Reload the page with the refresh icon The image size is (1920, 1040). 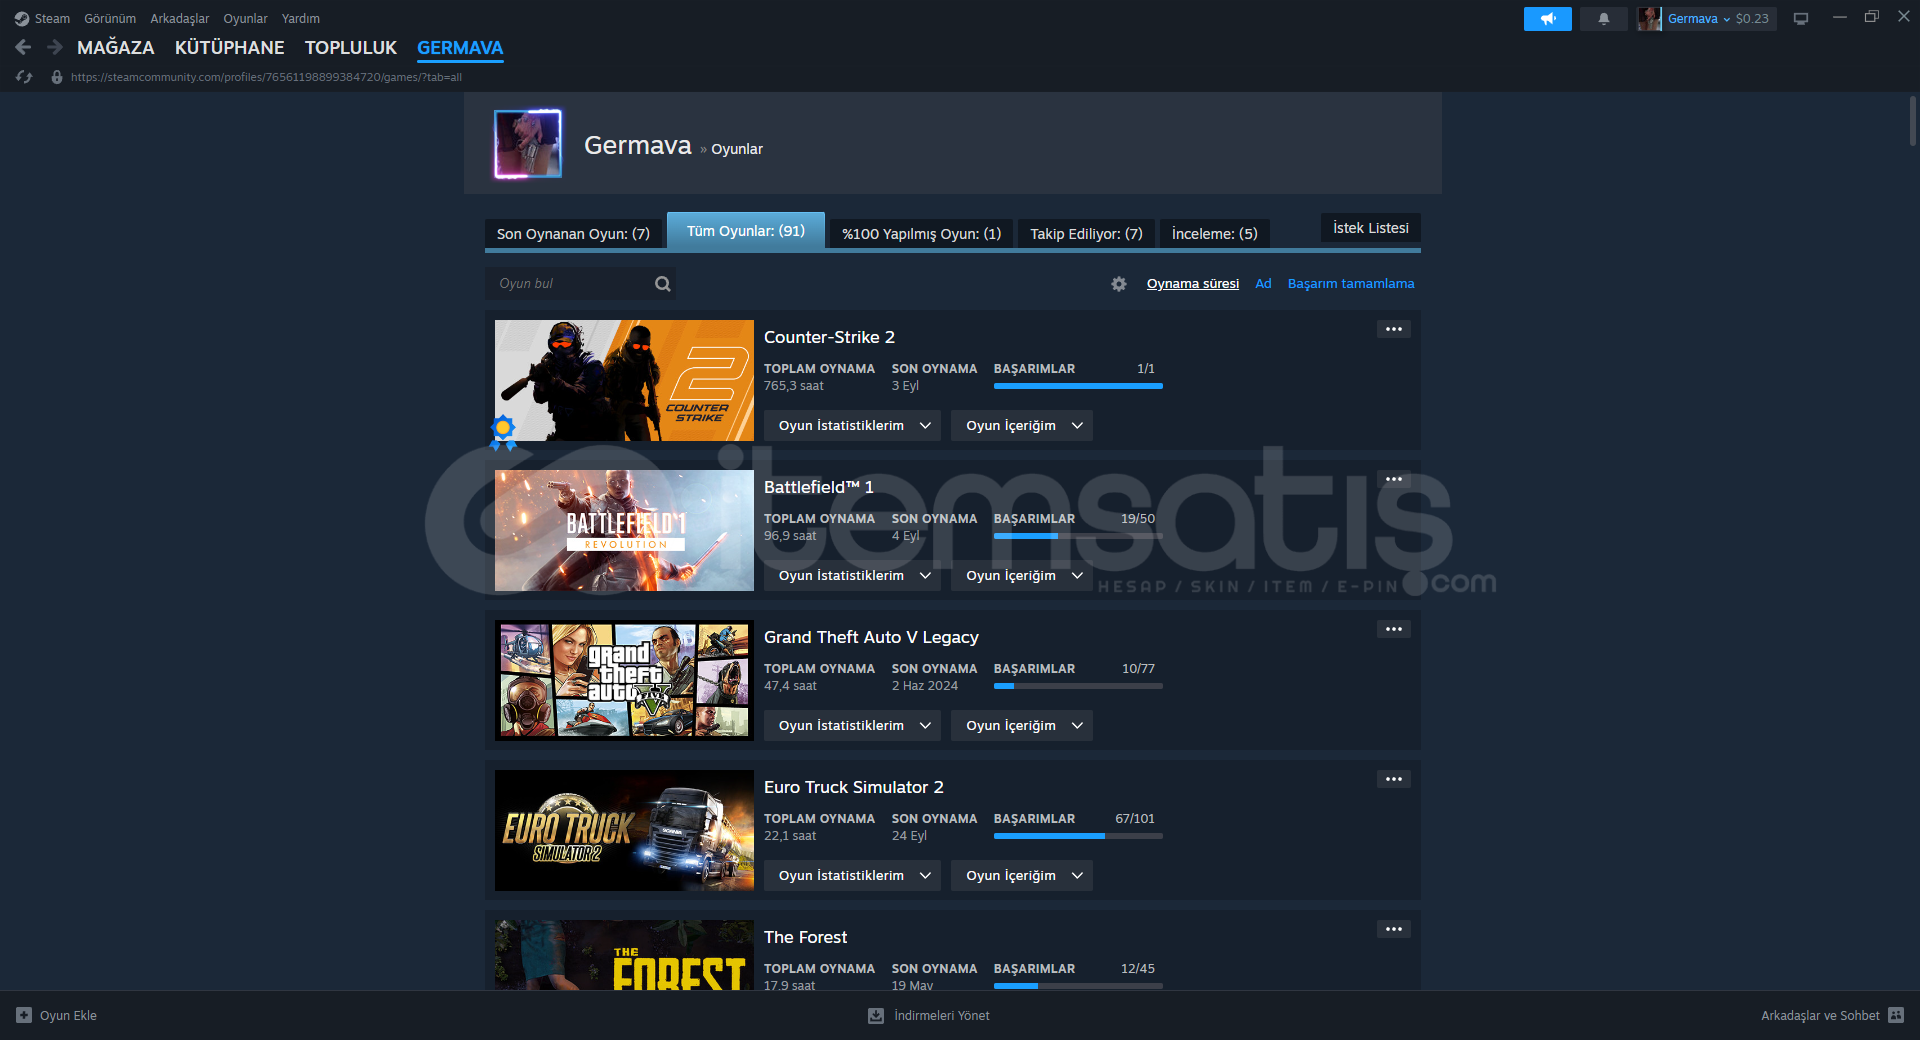24,77
